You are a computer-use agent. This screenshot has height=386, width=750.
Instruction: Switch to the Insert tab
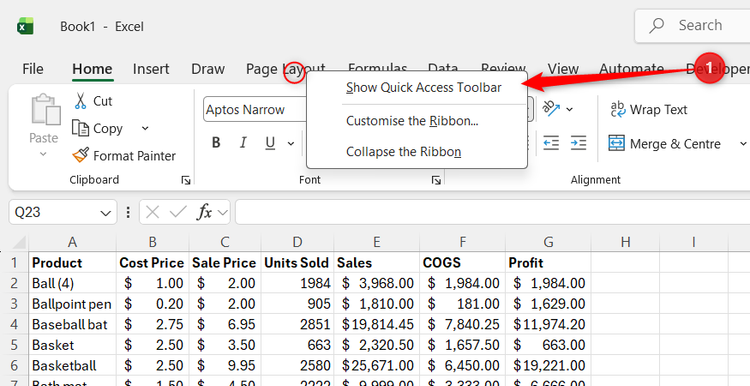(151, 69)
